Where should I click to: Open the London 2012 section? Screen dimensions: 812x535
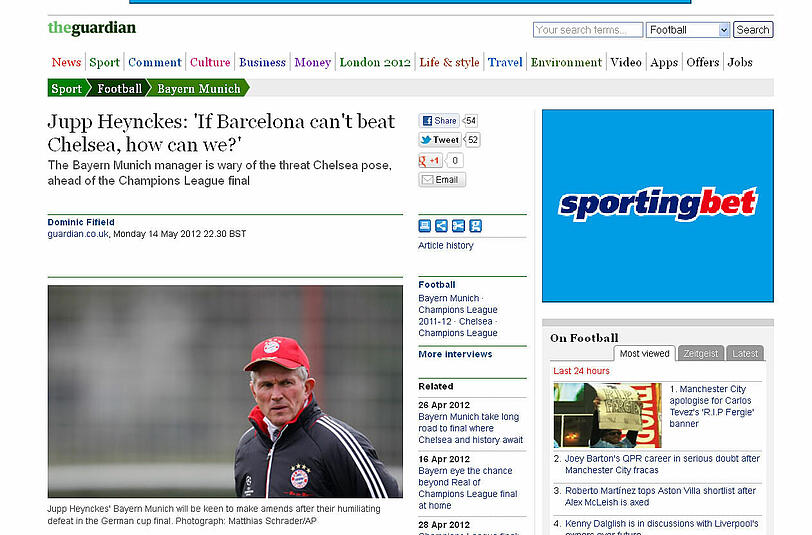point(375,62)
